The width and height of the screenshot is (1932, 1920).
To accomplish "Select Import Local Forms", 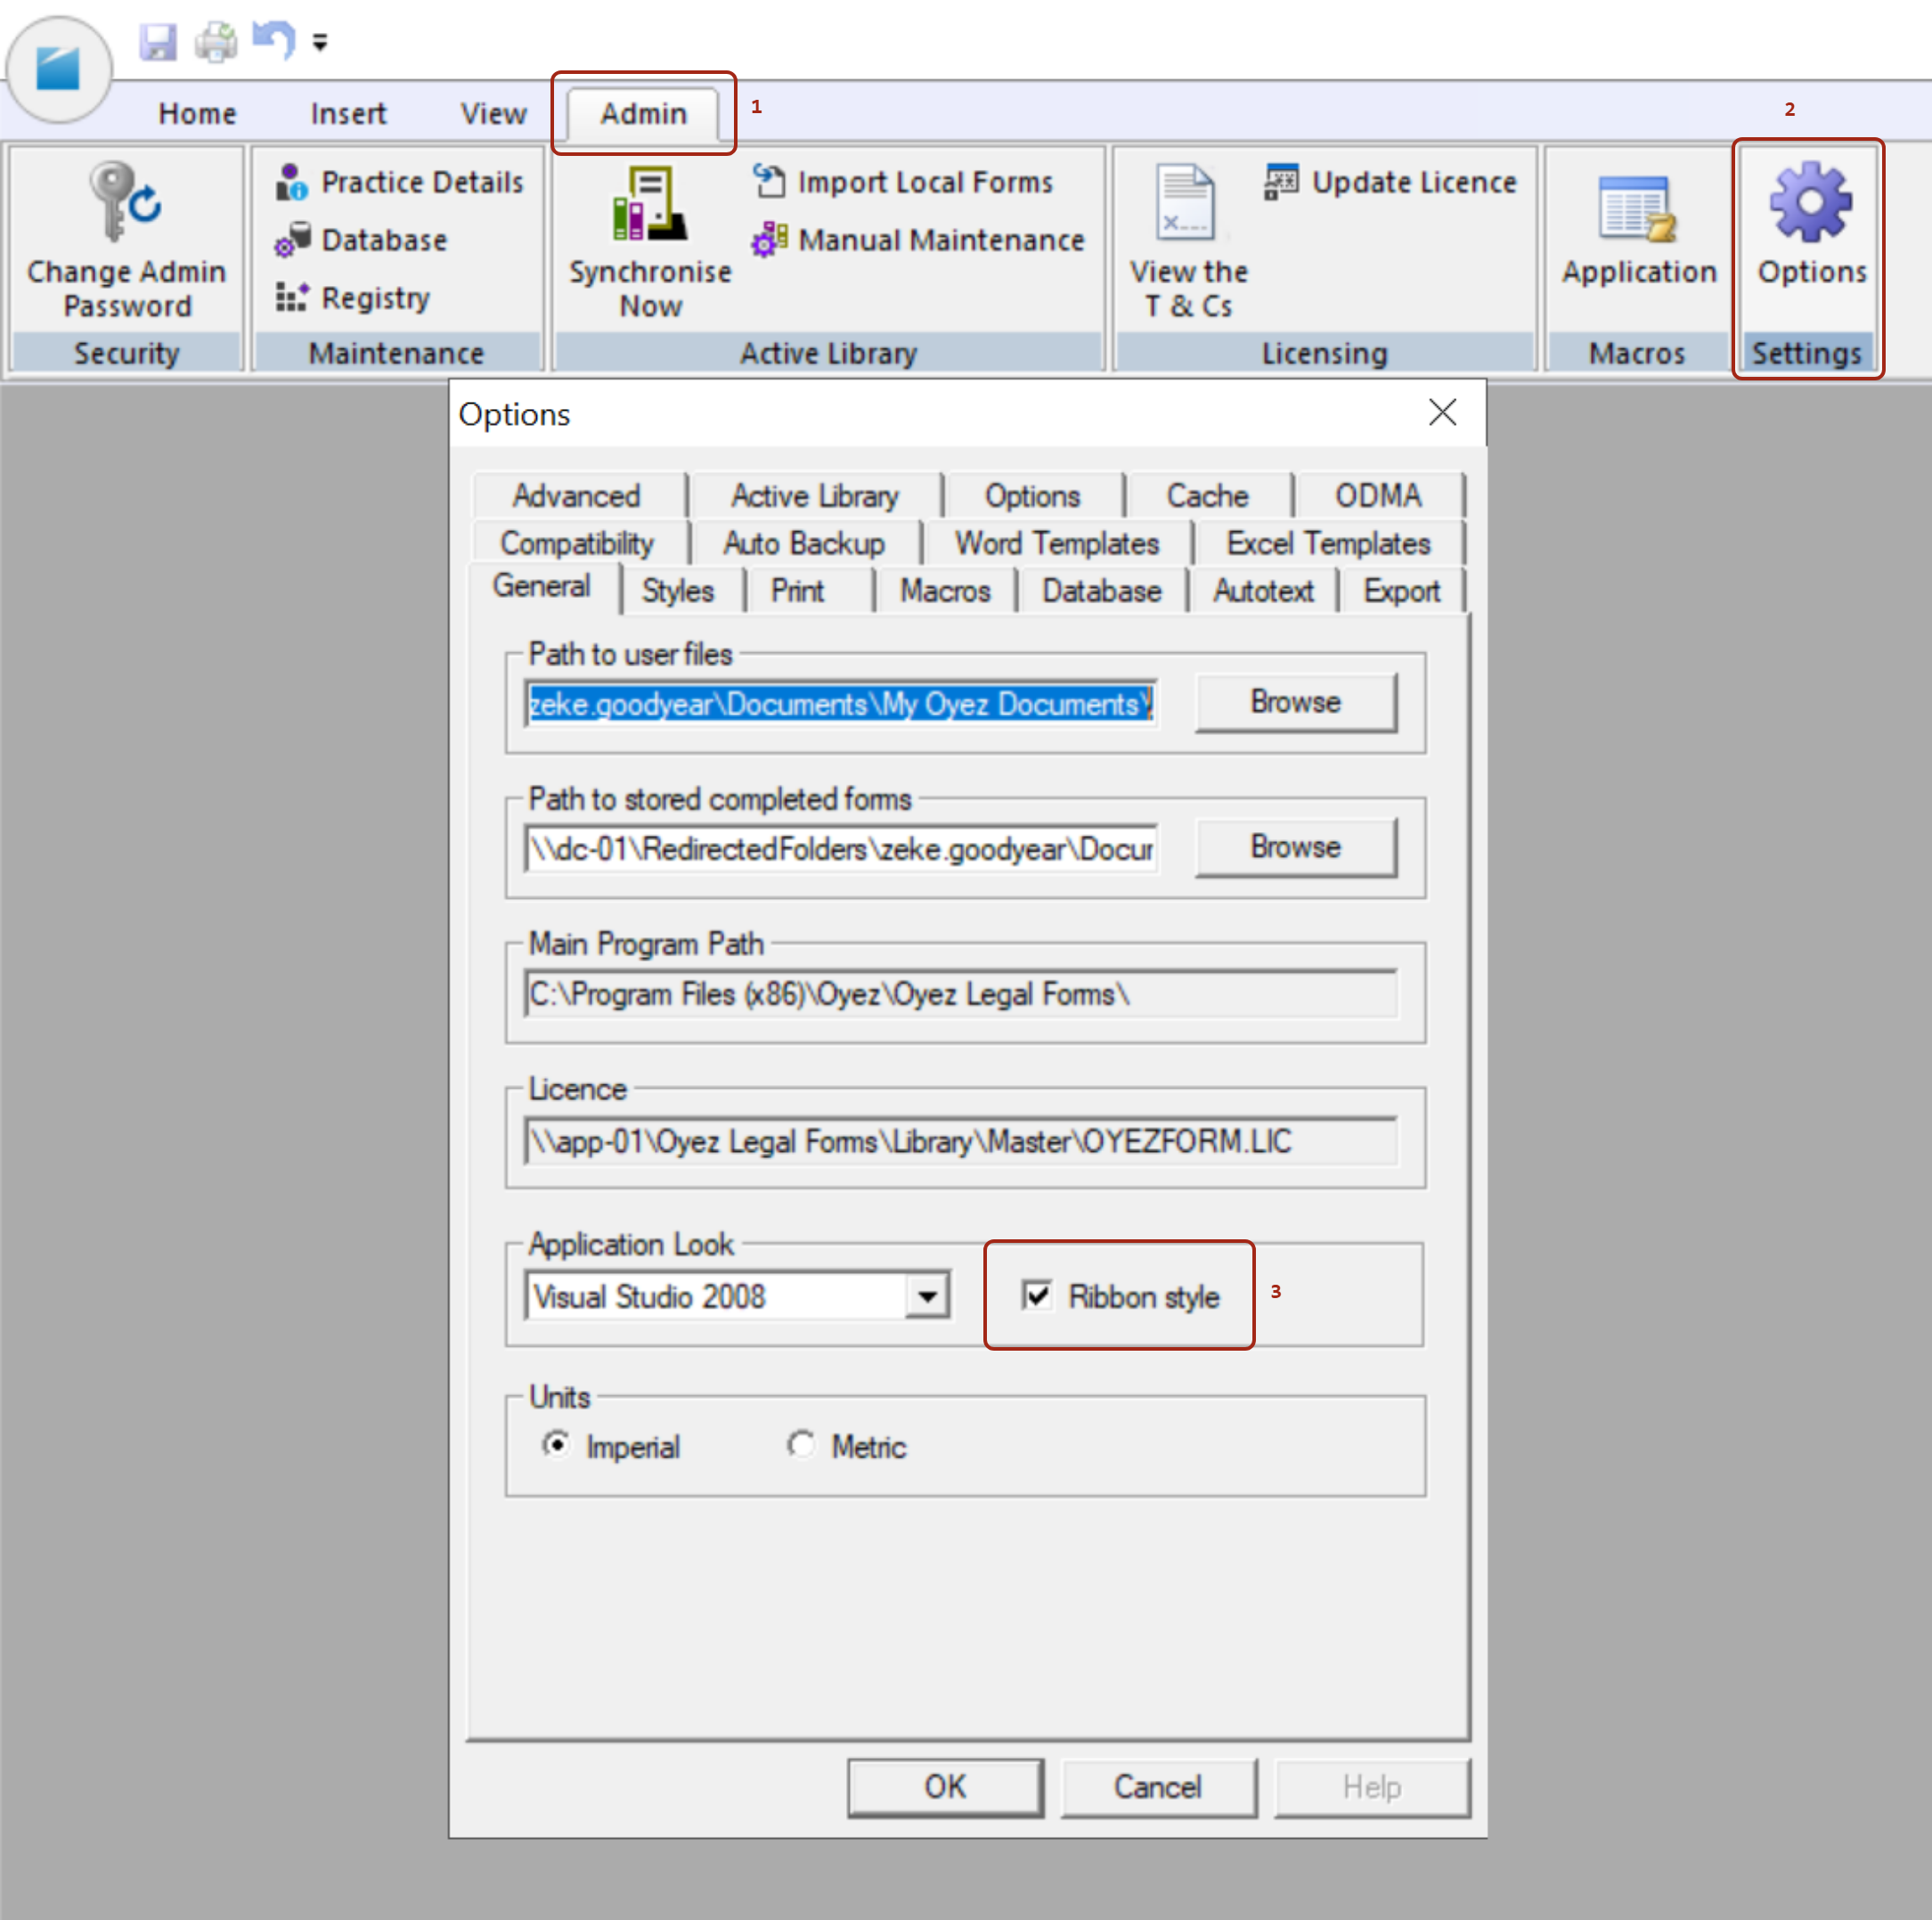I will point(904,182).
